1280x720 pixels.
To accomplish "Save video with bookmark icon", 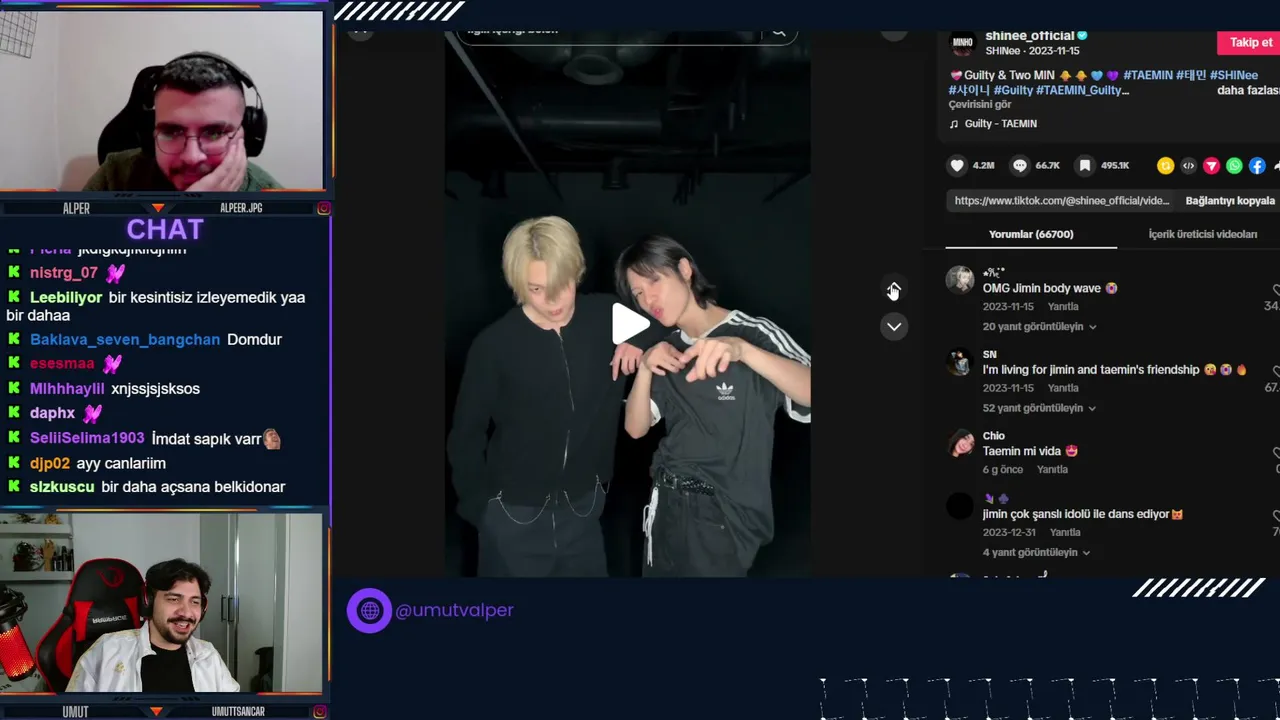I will [1084, 166].
